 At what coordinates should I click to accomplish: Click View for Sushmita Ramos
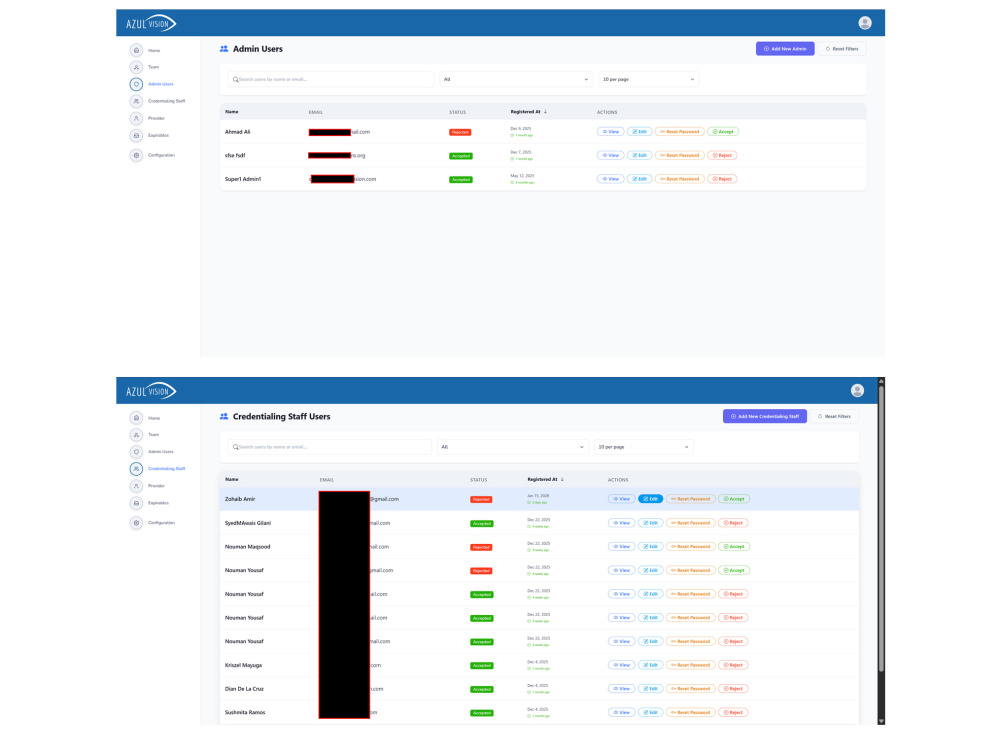(x=621, y=712)
